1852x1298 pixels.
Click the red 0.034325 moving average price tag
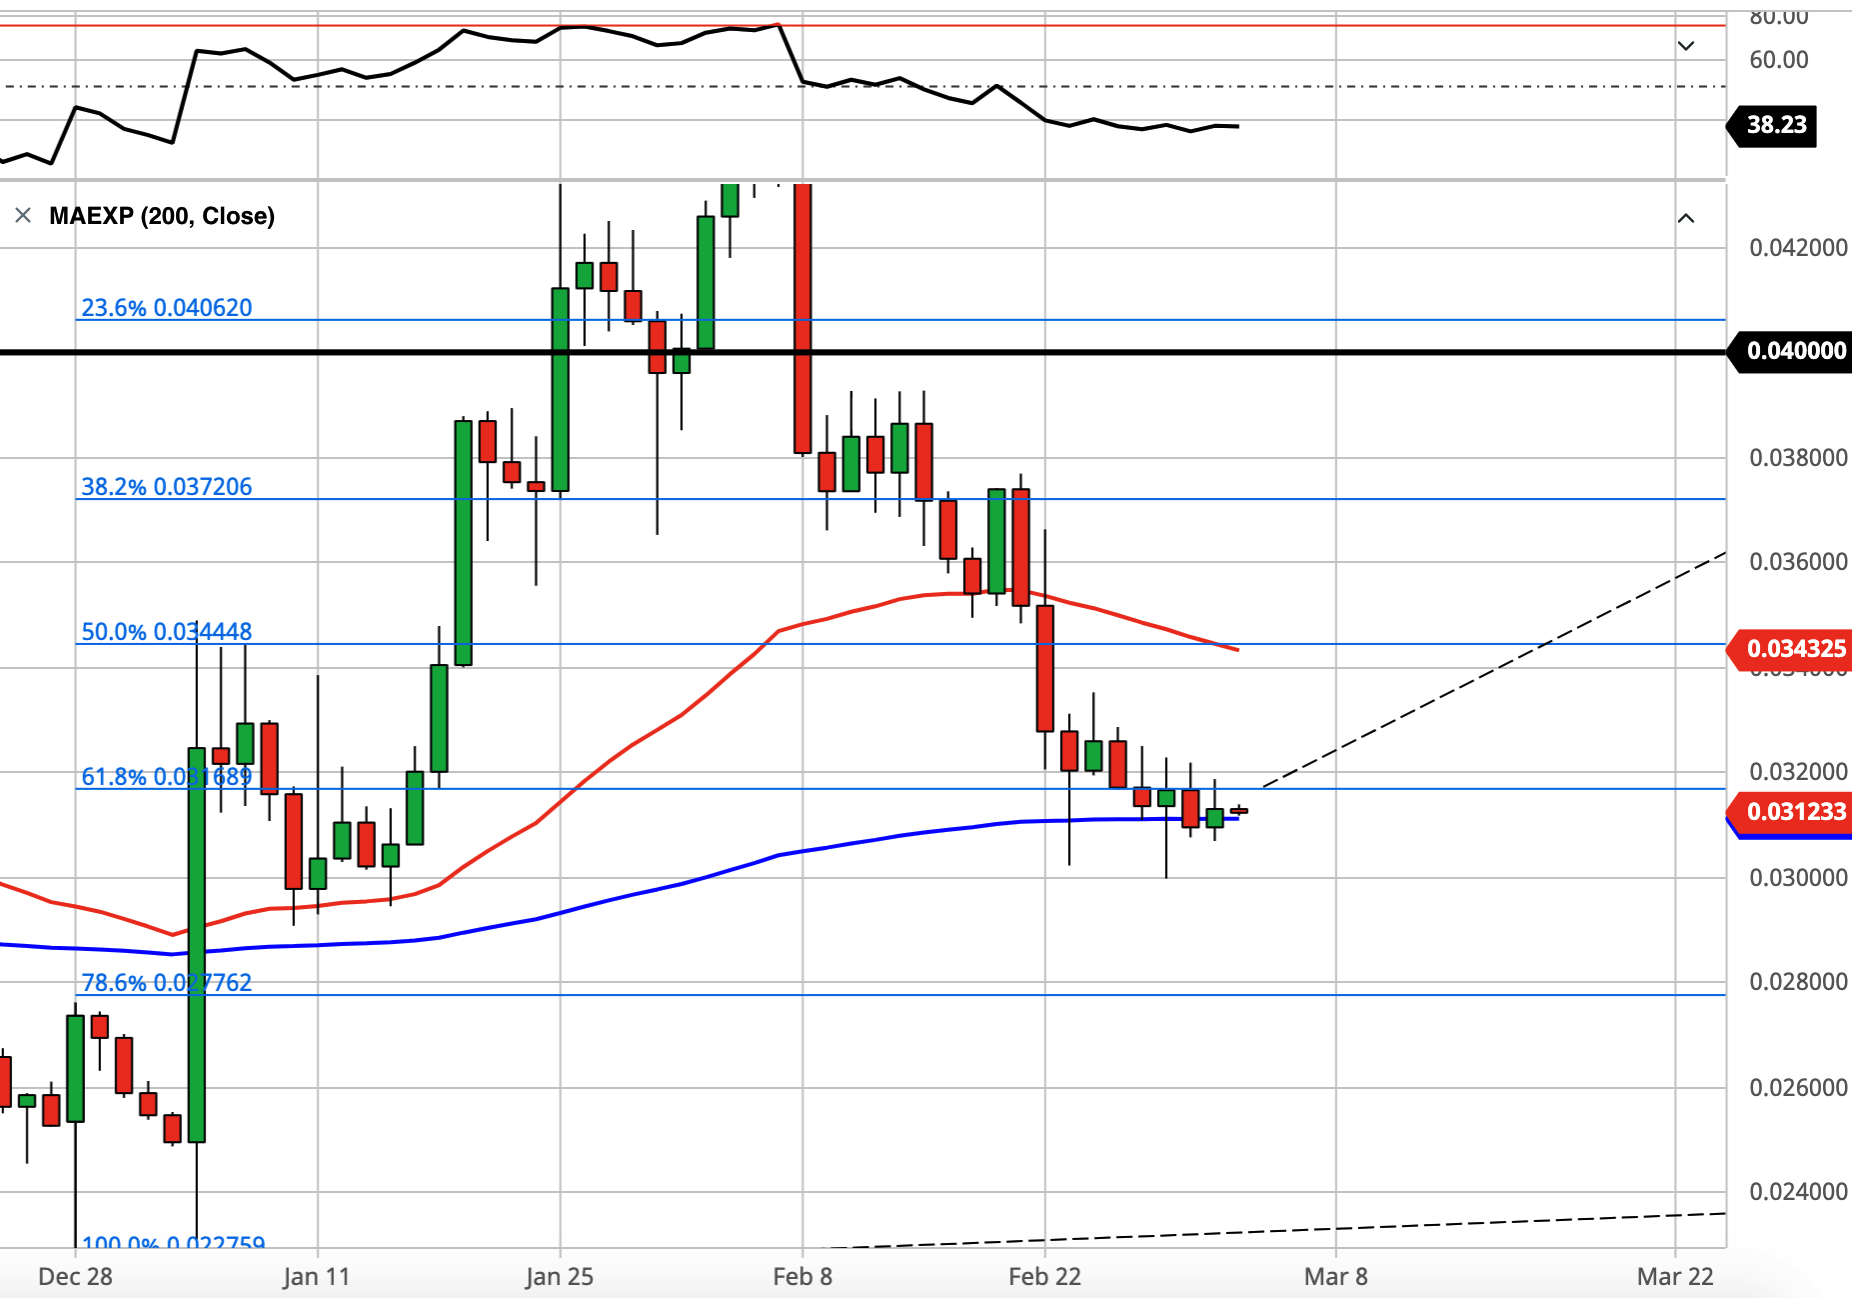pos(1790,648)
